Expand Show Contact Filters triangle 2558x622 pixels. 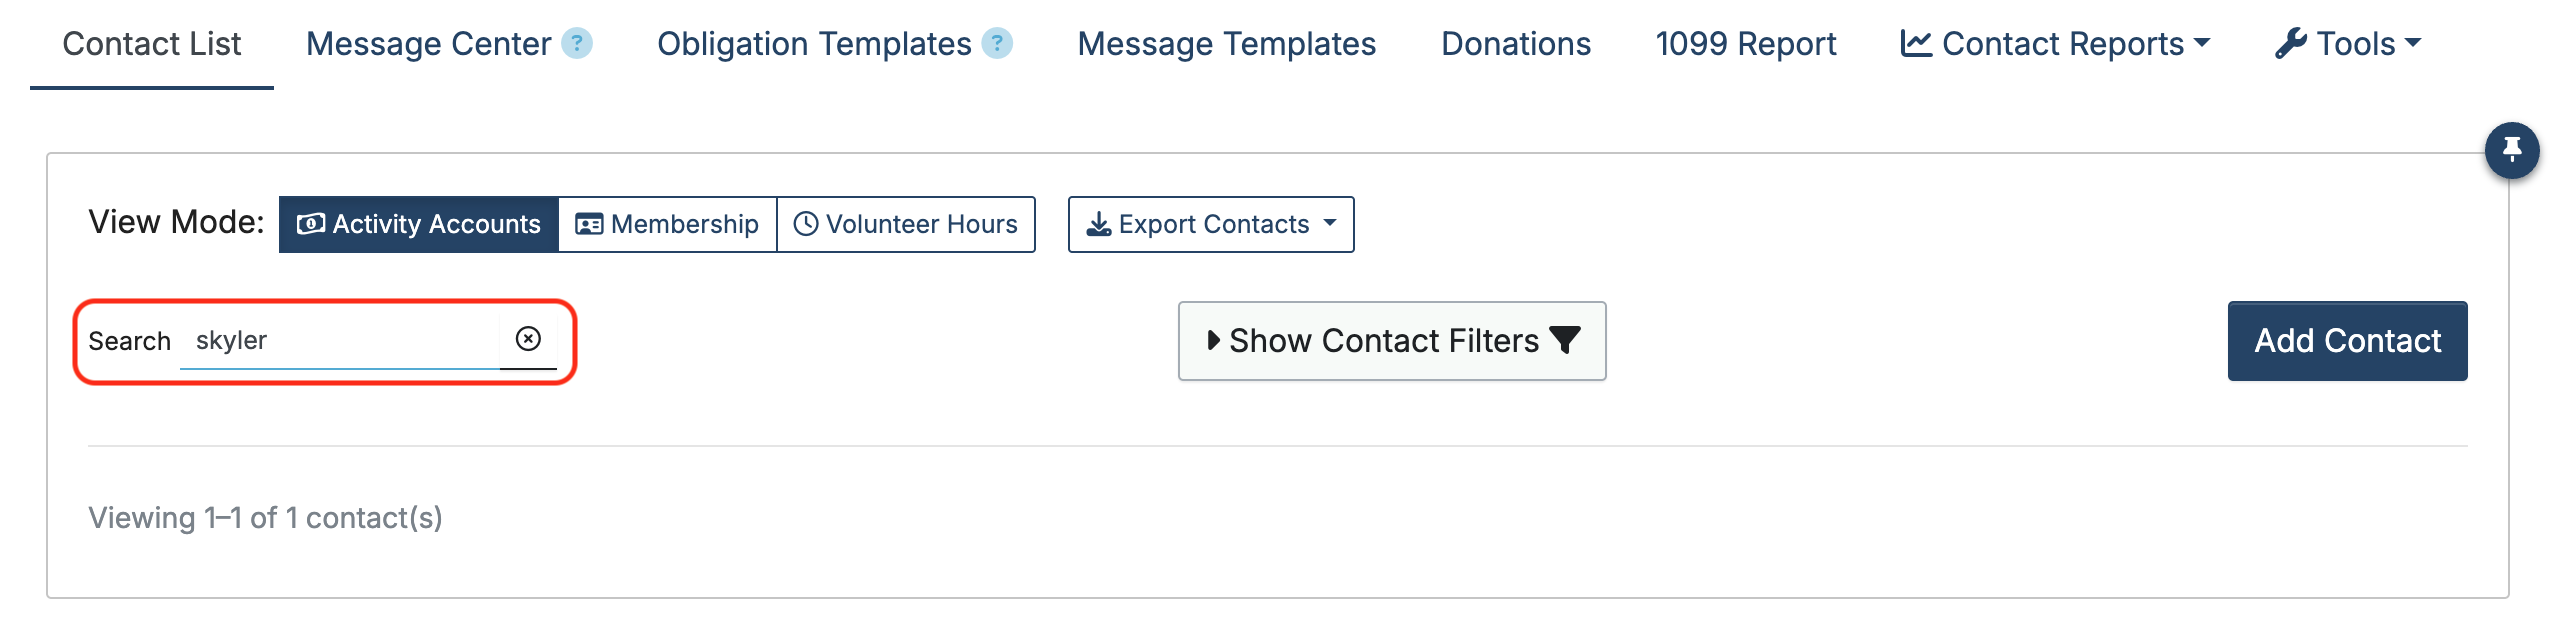(x=1213, y=340)
